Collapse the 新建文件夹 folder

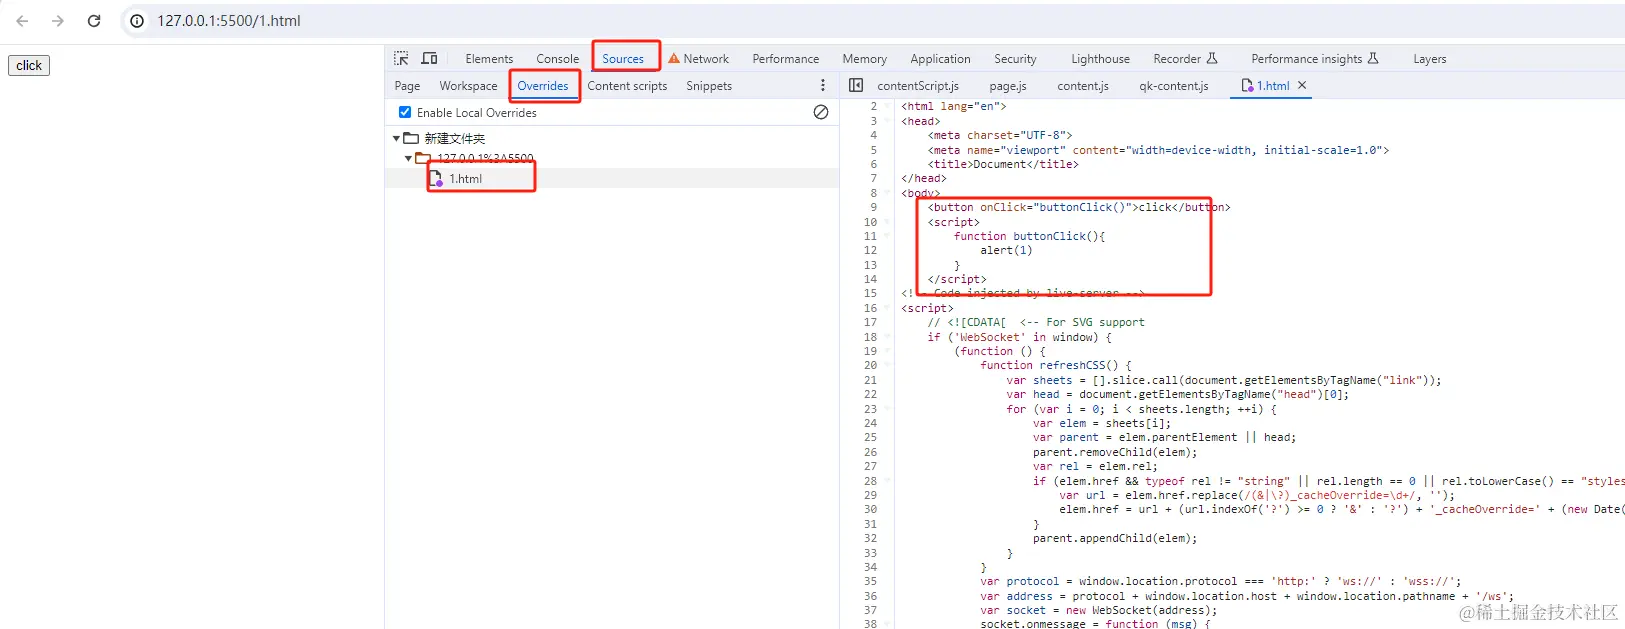pos(397,139)
